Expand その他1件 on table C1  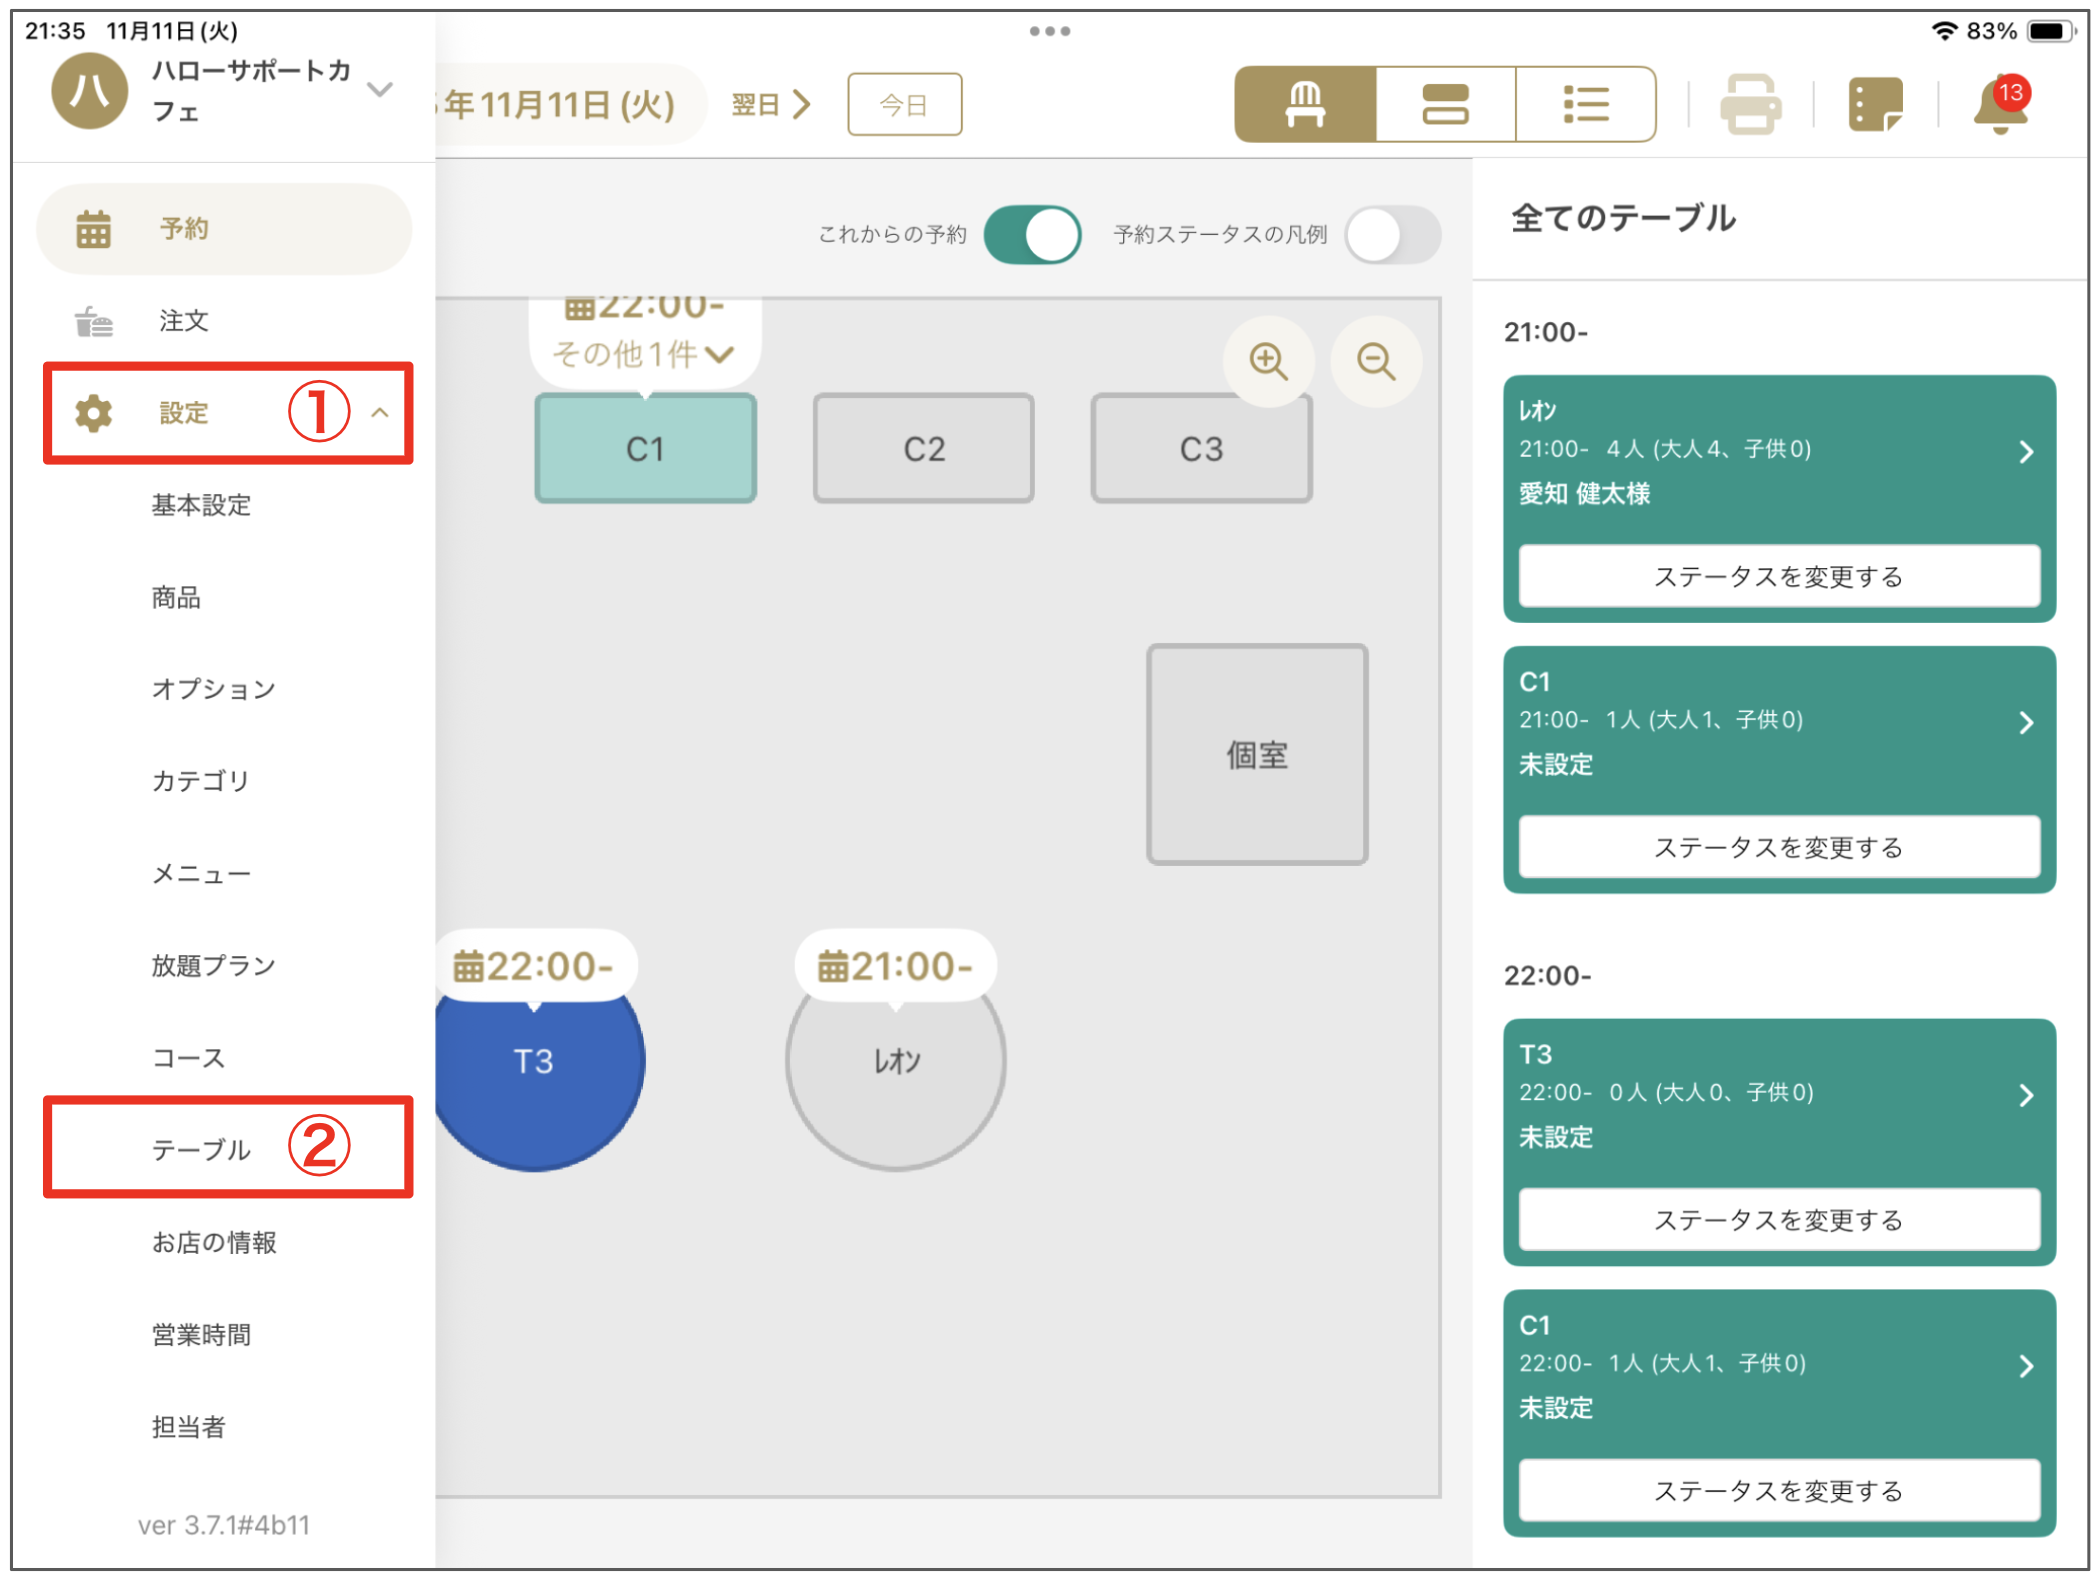point(644,354)
